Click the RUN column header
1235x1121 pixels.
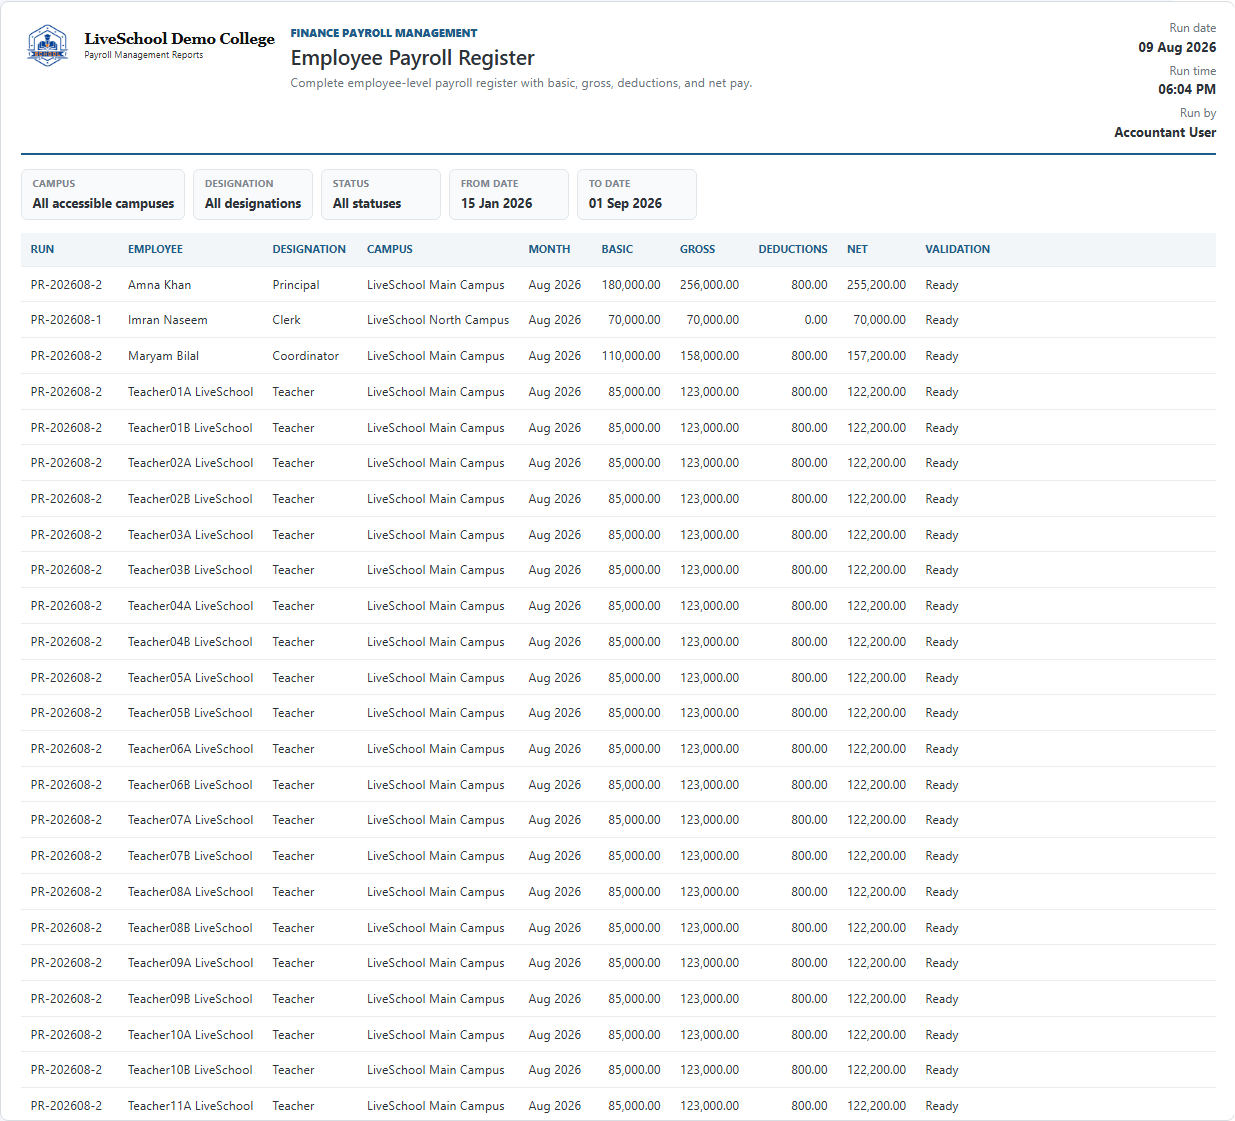(x=42, y=249)
